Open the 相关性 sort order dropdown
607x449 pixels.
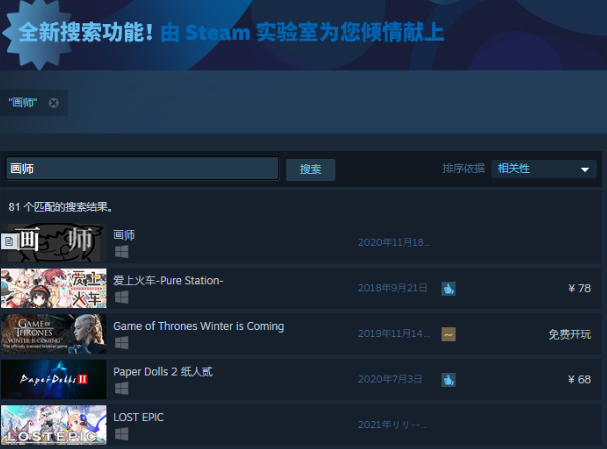click(x=544, y=169)
